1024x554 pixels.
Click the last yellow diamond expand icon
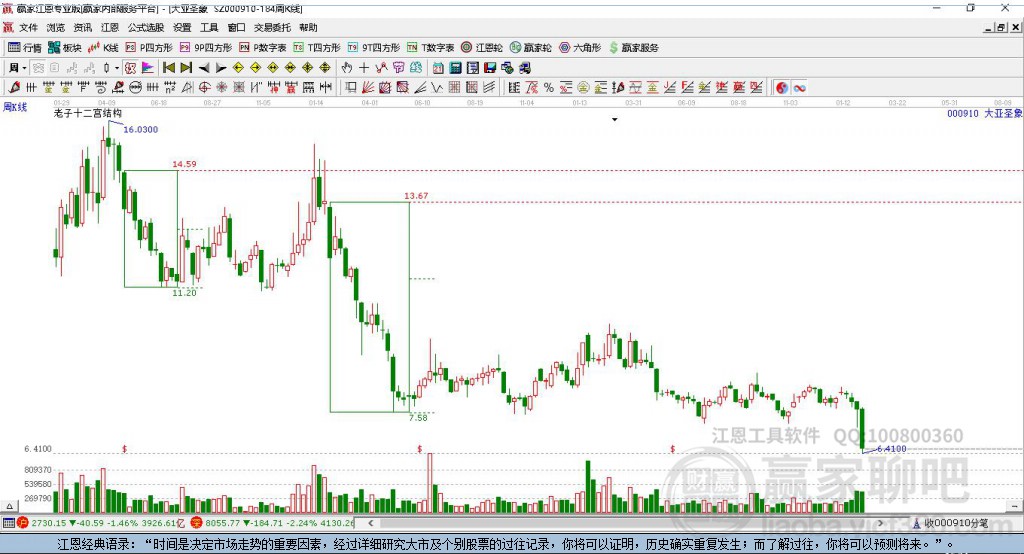pyautogui.click(x=325, y=68)
